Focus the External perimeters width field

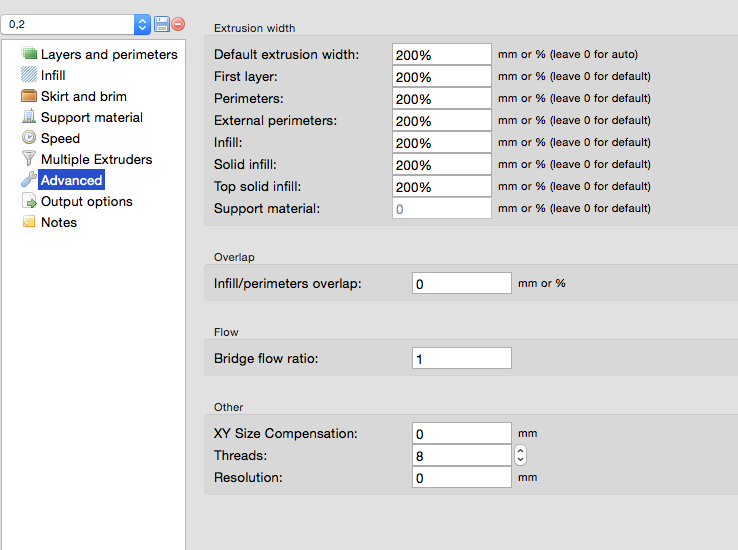[441, 120]
